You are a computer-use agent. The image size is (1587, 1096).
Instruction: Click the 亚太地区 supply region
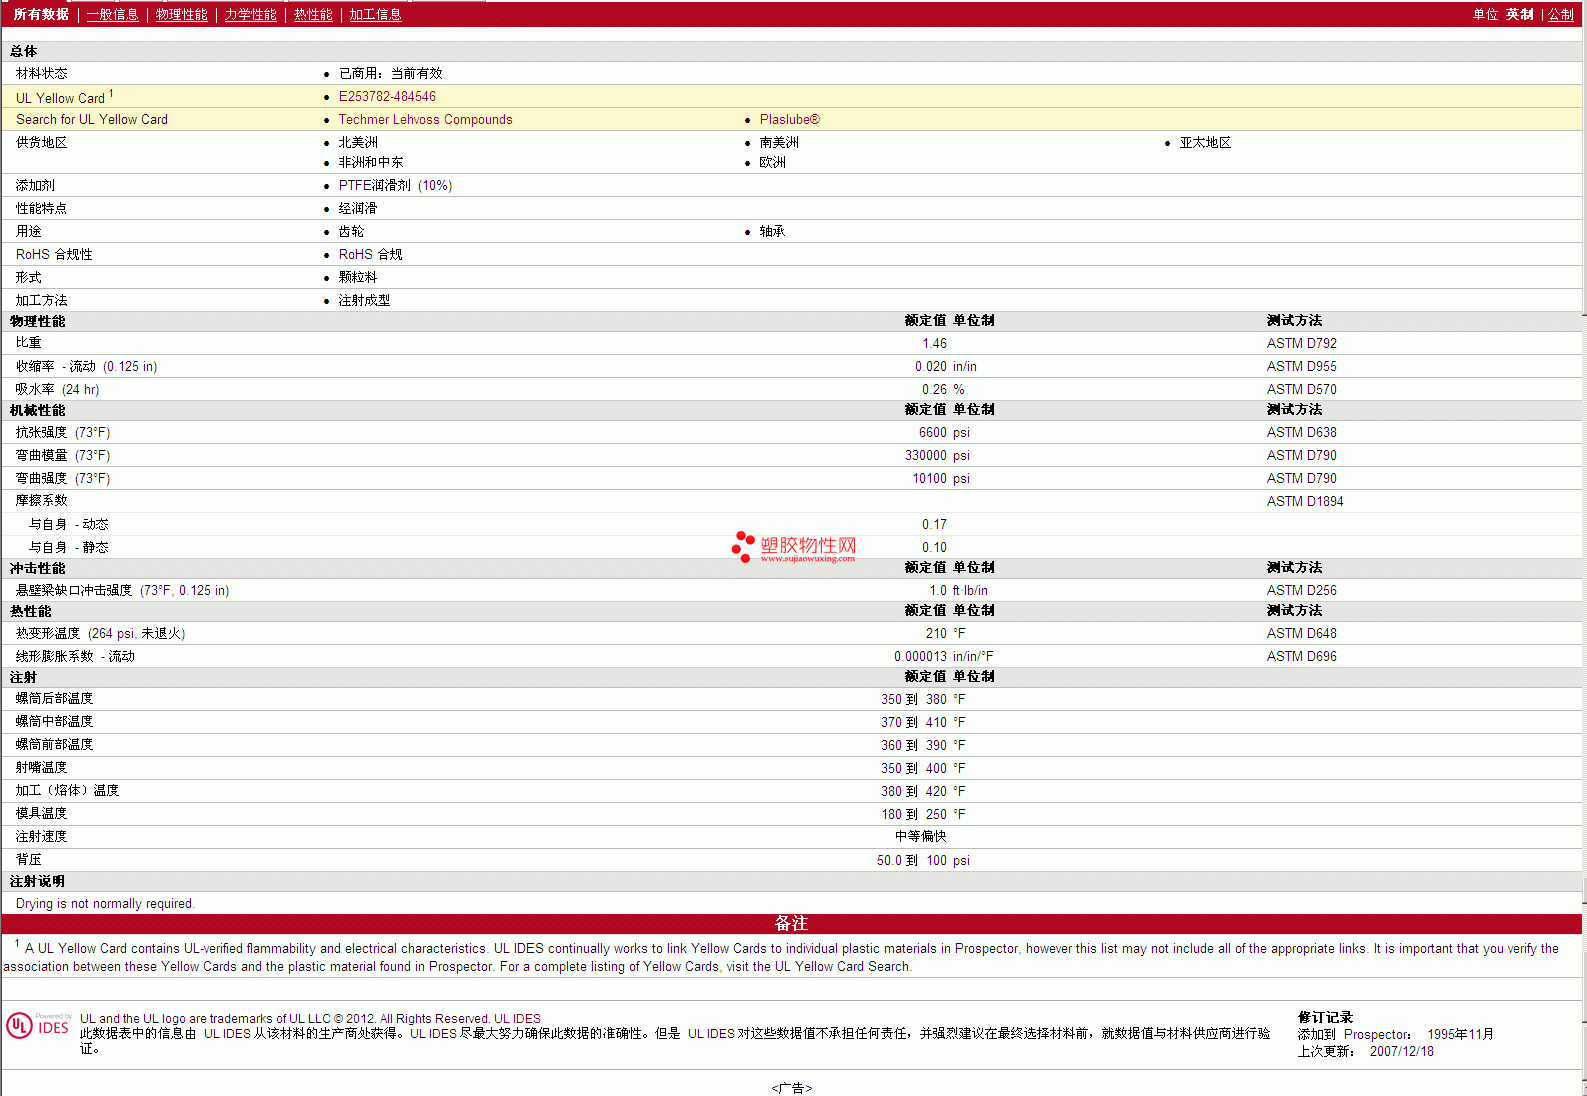tap(1205, 142)
